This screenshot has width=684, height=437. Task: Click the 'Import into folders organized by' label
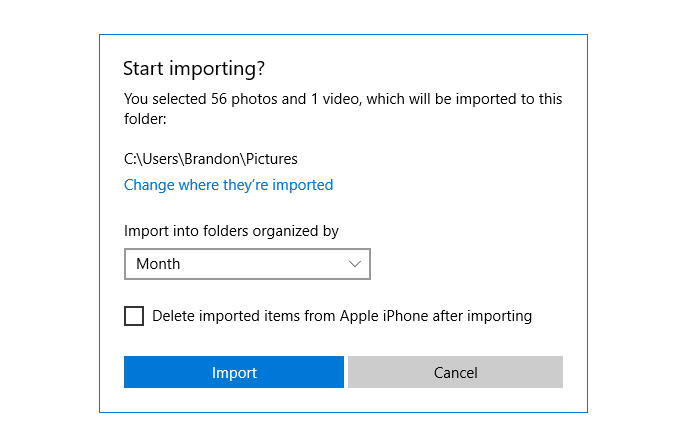[231, 231]
